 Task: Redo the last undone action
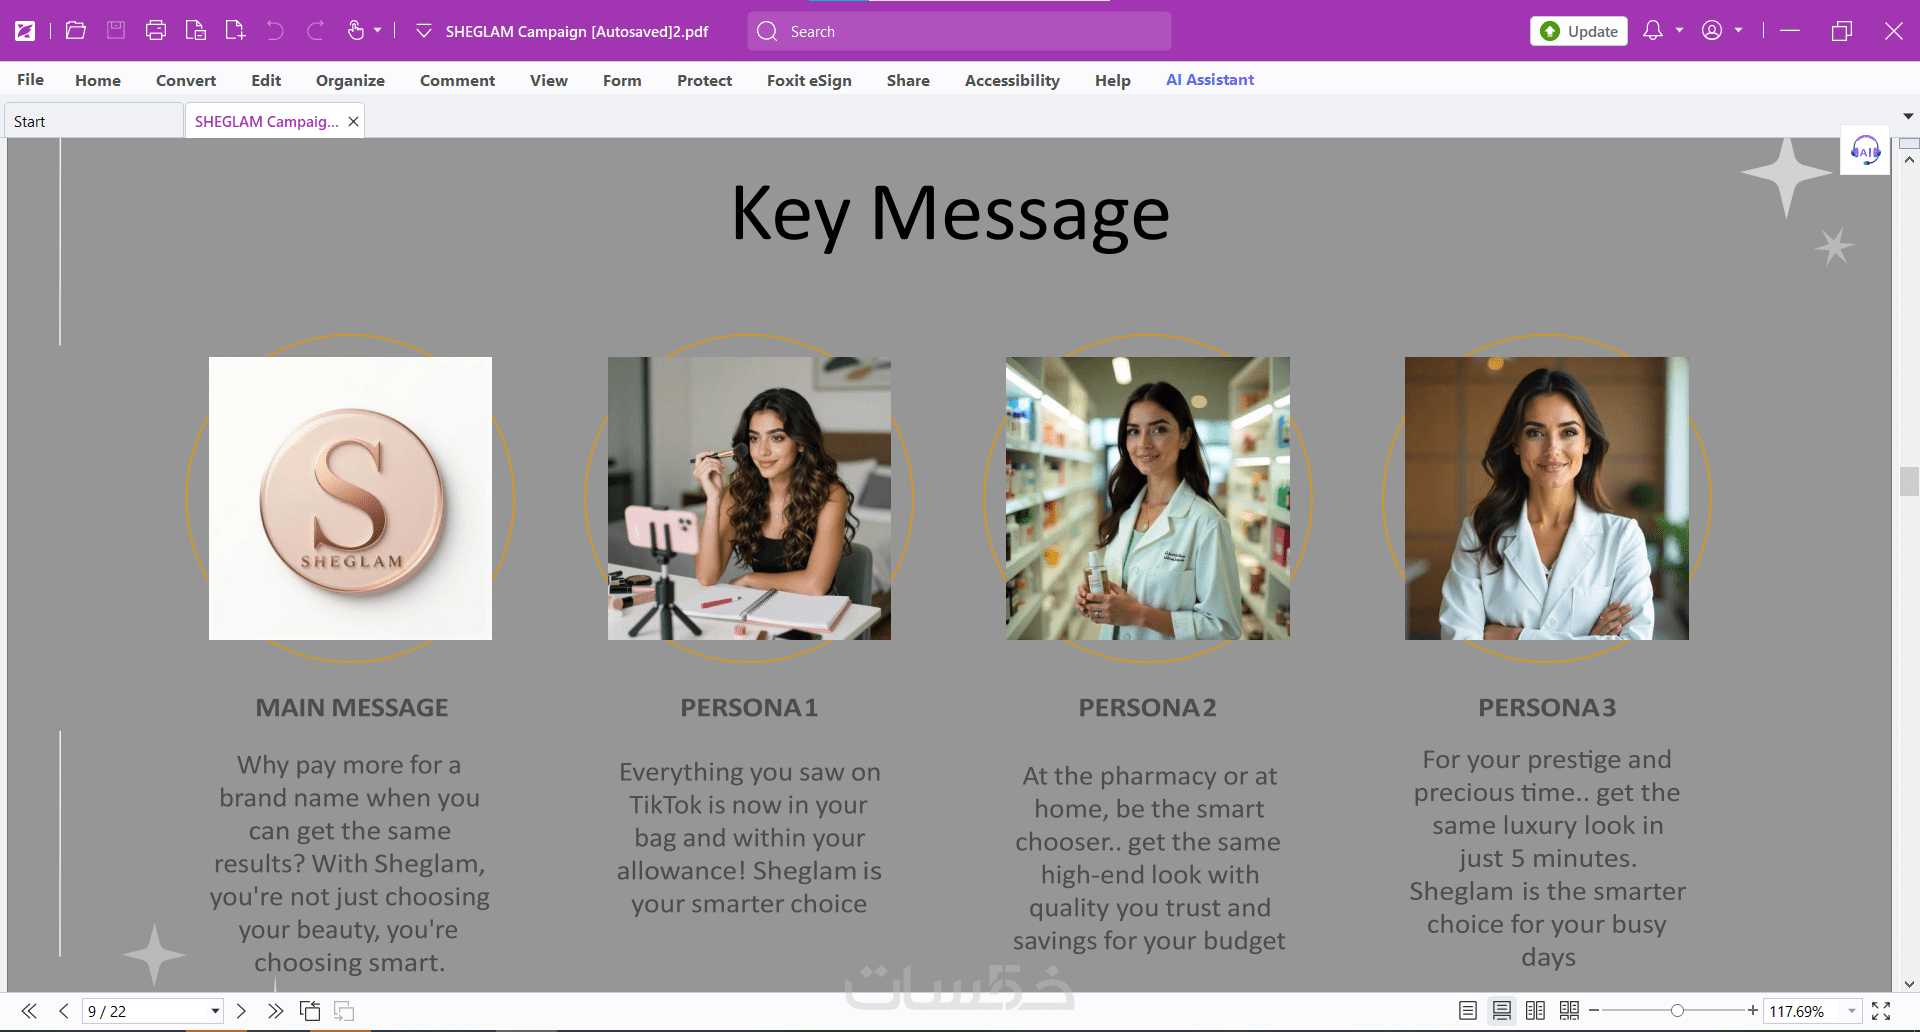pos(315,31)
